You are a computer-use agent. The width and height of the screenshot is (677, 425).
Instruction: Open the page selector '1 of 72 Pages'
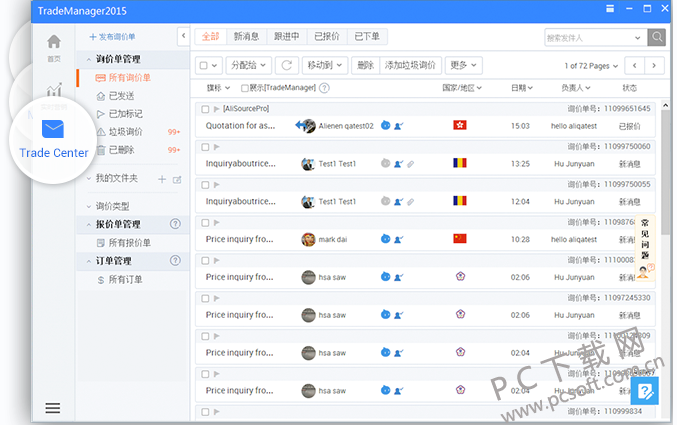(x=591, y=66)
